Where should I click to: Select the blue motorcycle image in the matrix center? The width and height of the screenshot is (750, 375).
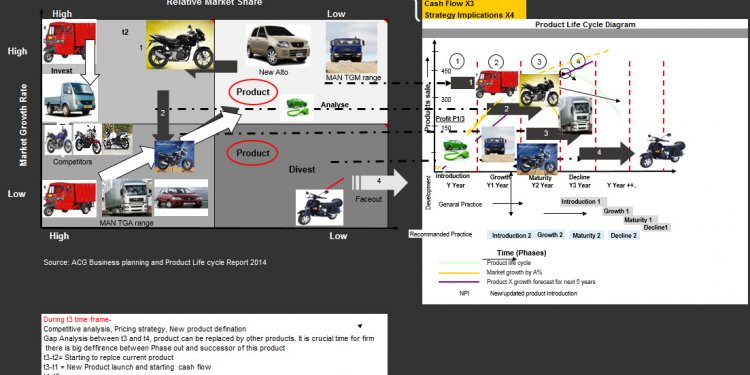(174, 156)
